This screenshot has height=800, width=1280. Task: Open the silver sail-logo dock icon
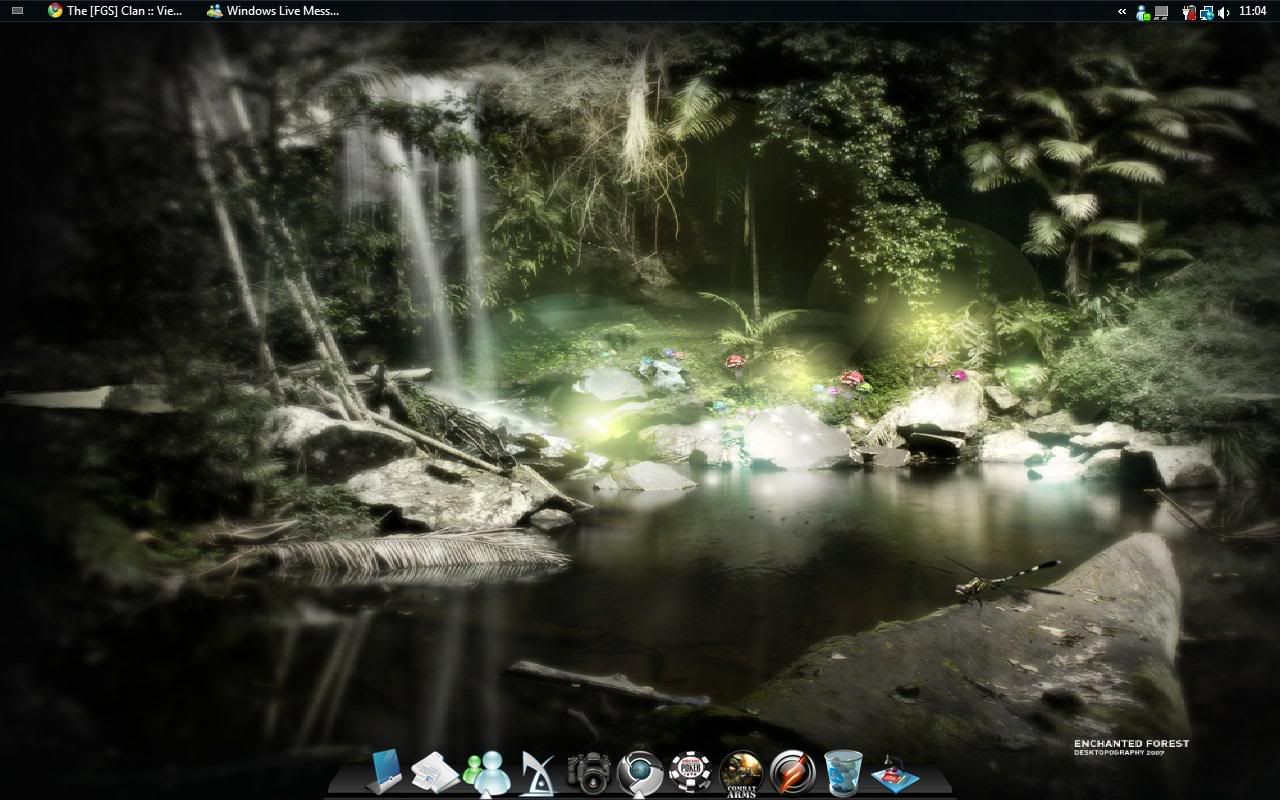click(x=537, y=773)
